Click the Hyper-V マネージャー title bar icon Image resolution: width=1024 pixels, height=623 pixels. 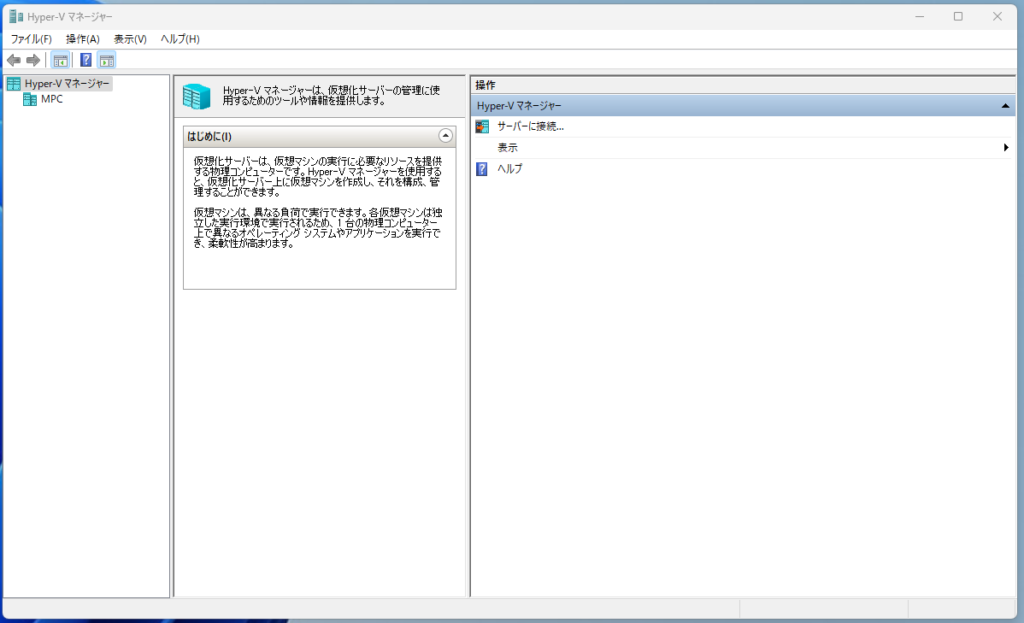[16, 16]
